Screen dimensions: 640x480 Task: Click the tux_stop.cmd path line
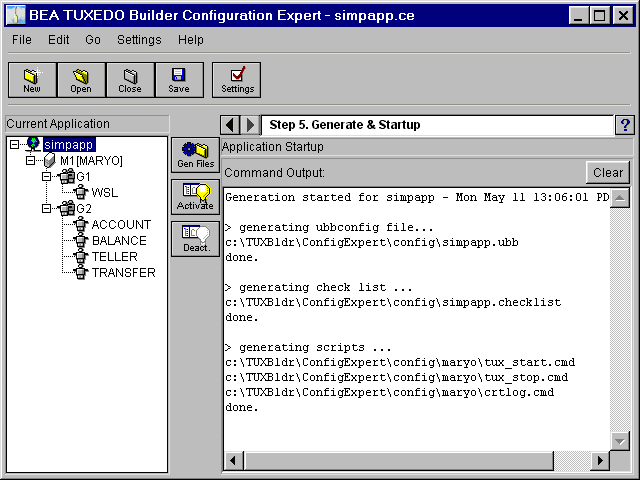[396, 378]
